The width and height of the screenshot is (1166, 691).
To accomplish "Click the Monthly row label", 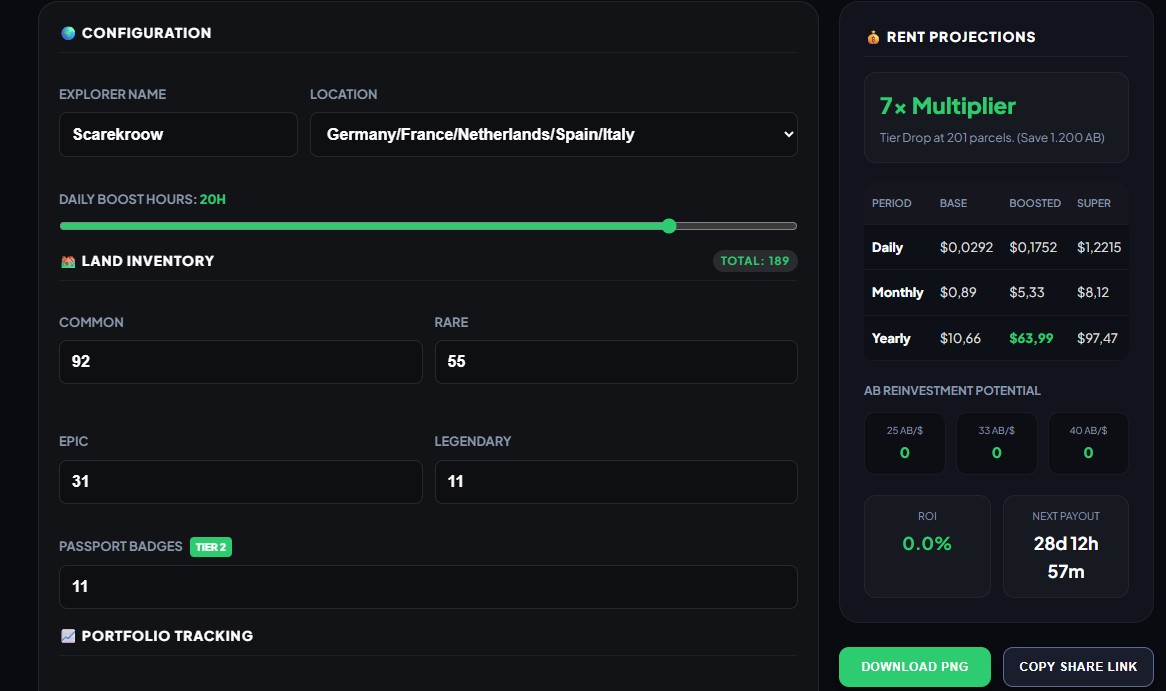I will pos(897,292).
